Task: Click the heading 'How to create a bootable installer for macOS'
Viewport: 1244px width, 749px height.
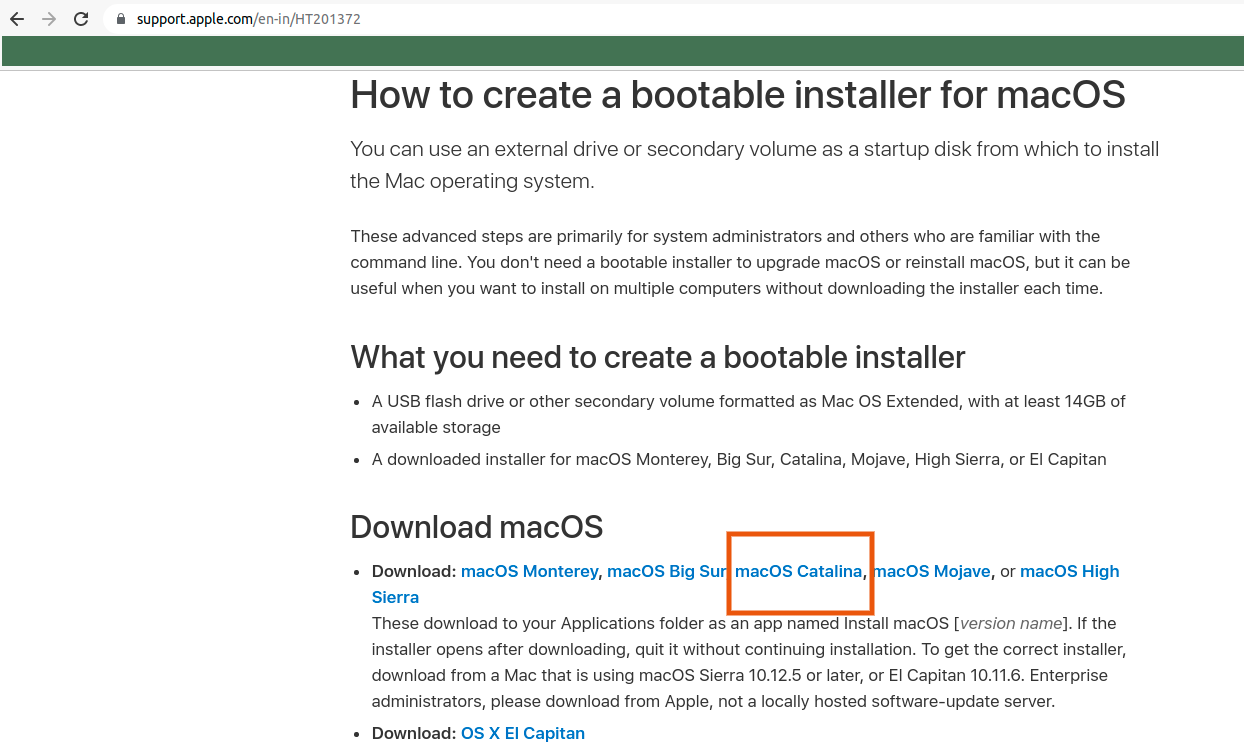Action: [738, 95]
